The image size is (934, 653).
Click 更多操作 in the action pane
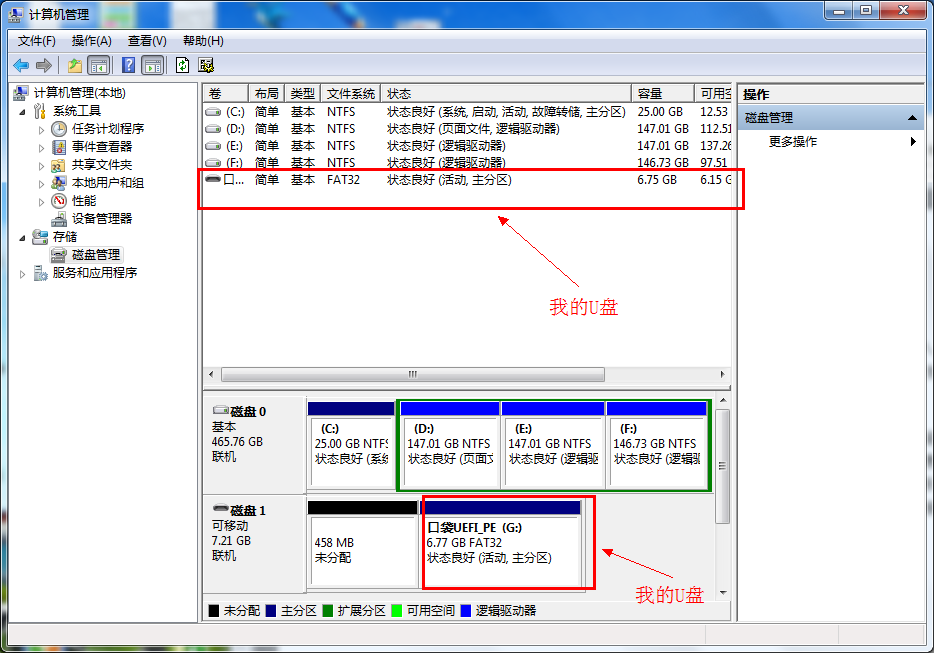791,140
